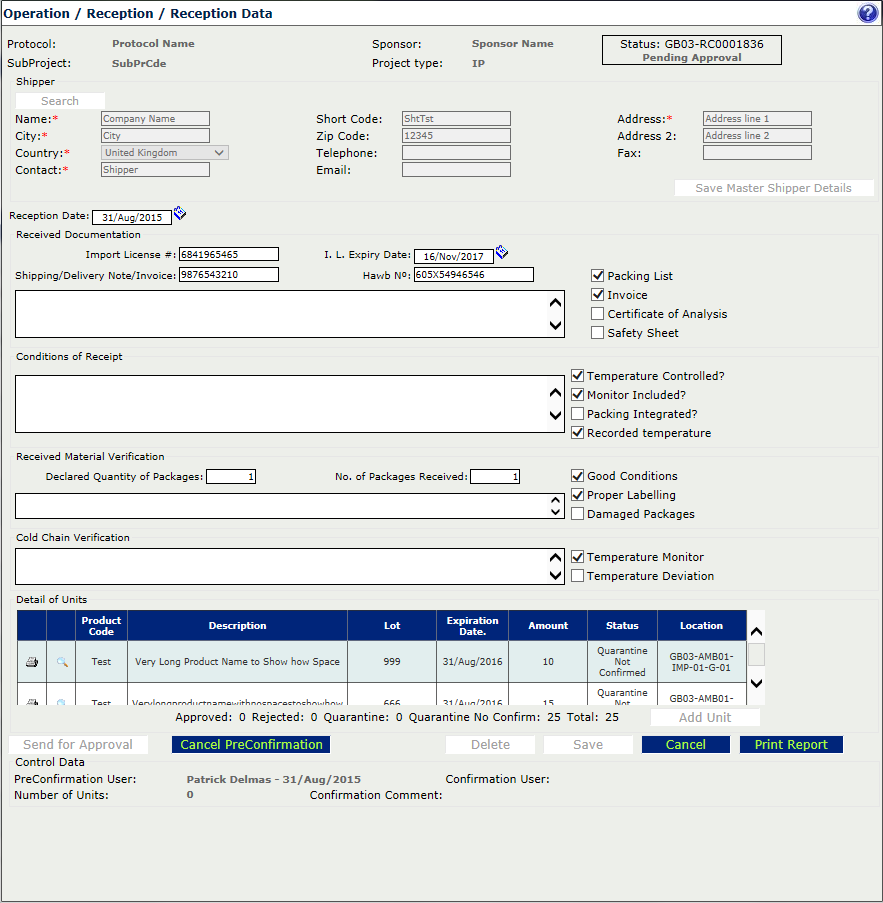Check the Damaged Packages checkbox
883x903 pixels.
578,514
